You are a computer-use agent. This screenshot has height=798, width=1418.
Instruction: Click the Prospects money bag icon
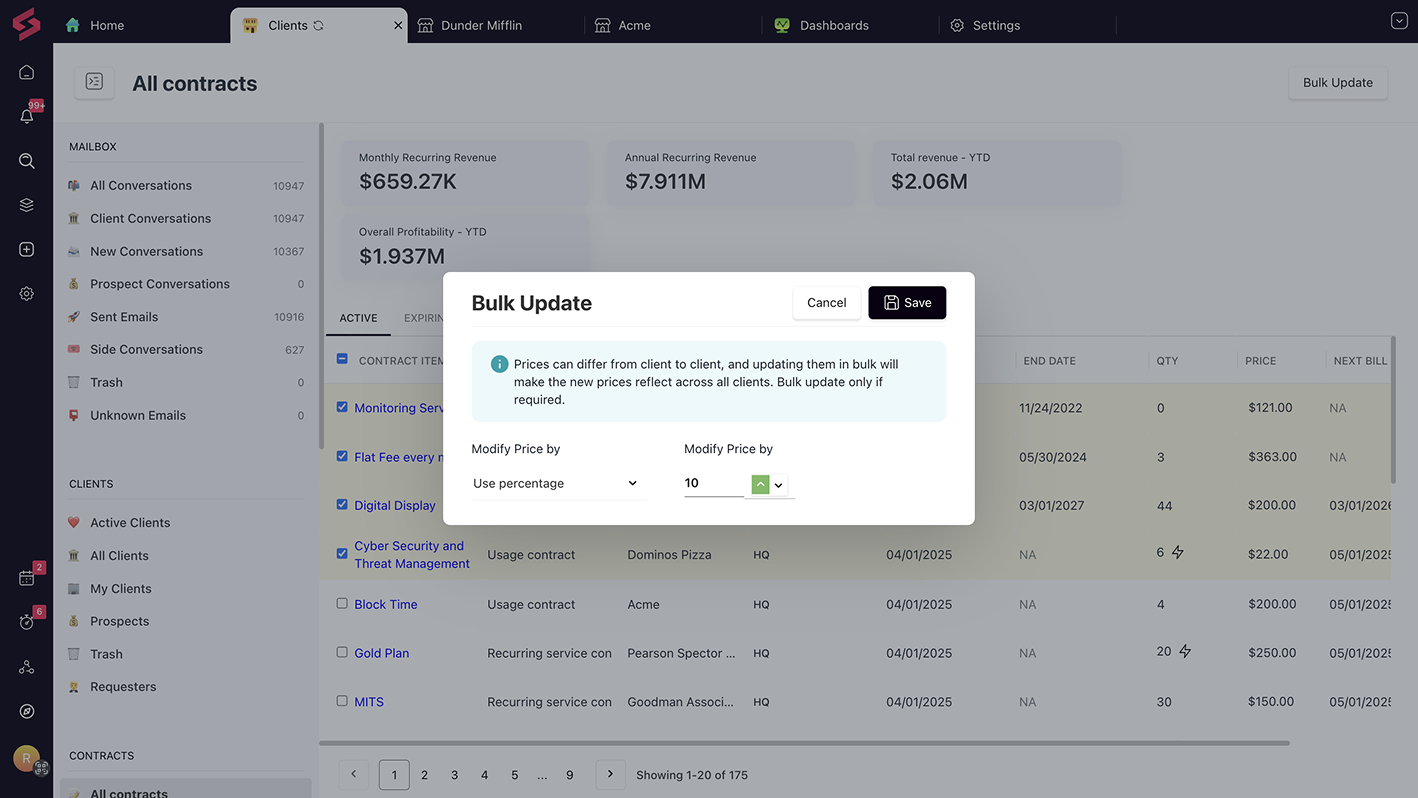click(x=74, y=621)
